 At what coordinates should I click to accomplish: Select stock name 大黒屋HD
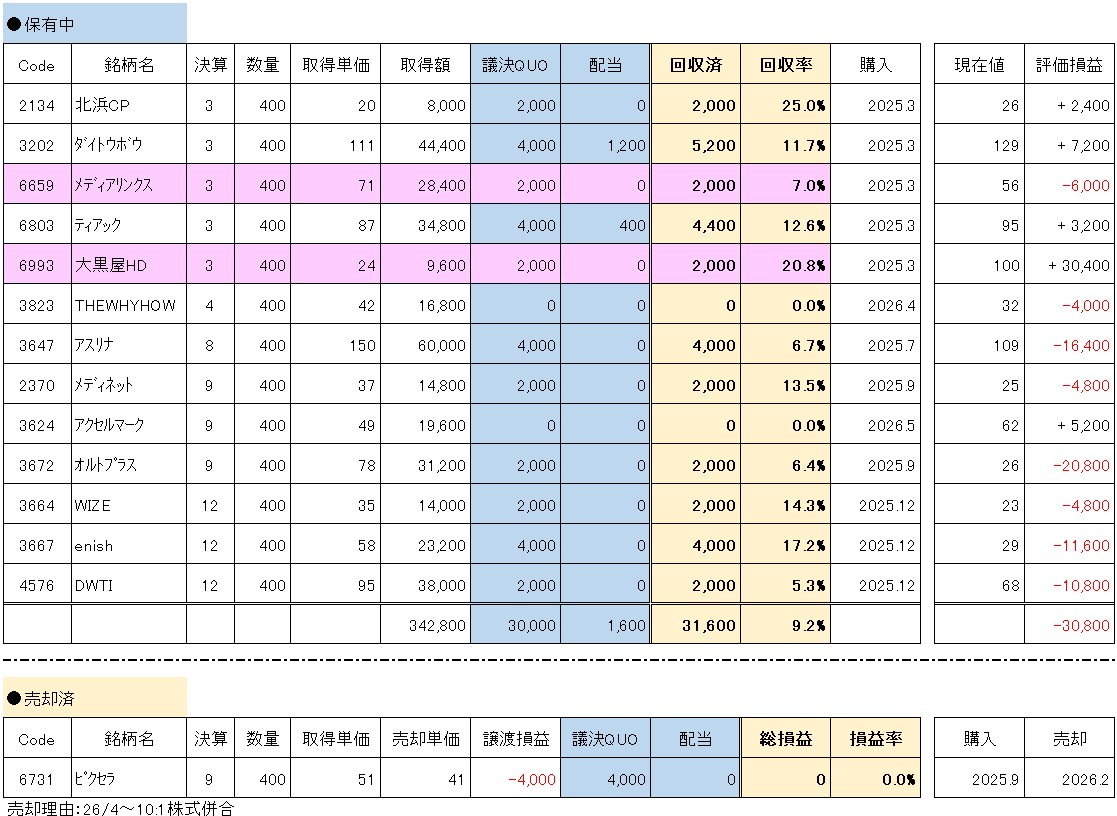click(x=110, y=265)
